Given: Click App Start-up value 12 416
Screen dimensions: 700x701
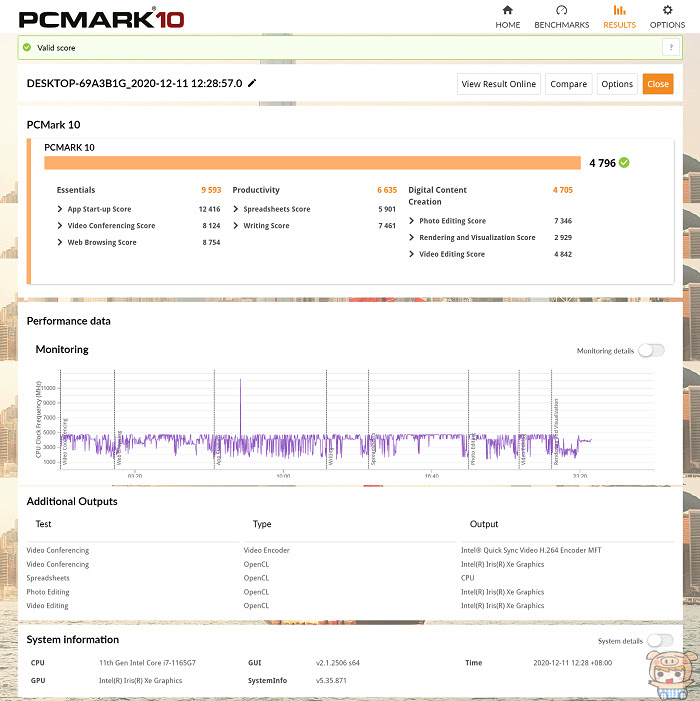Looking at the screenshot, I should pyautogui.click(x=209, y=209).
